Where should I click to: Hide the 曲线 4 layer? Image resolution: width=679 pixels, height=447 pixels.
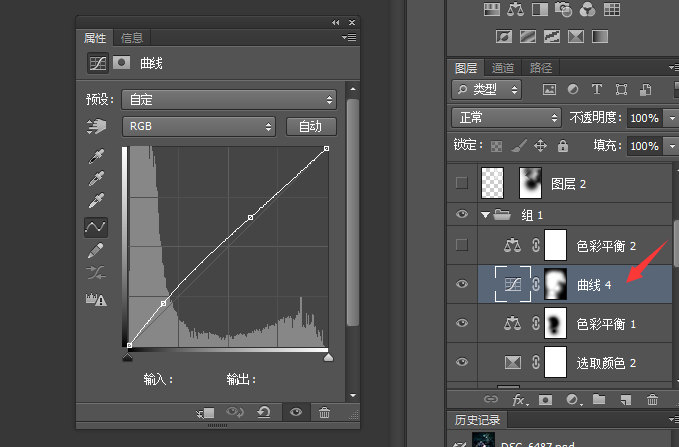click(462, 284)
